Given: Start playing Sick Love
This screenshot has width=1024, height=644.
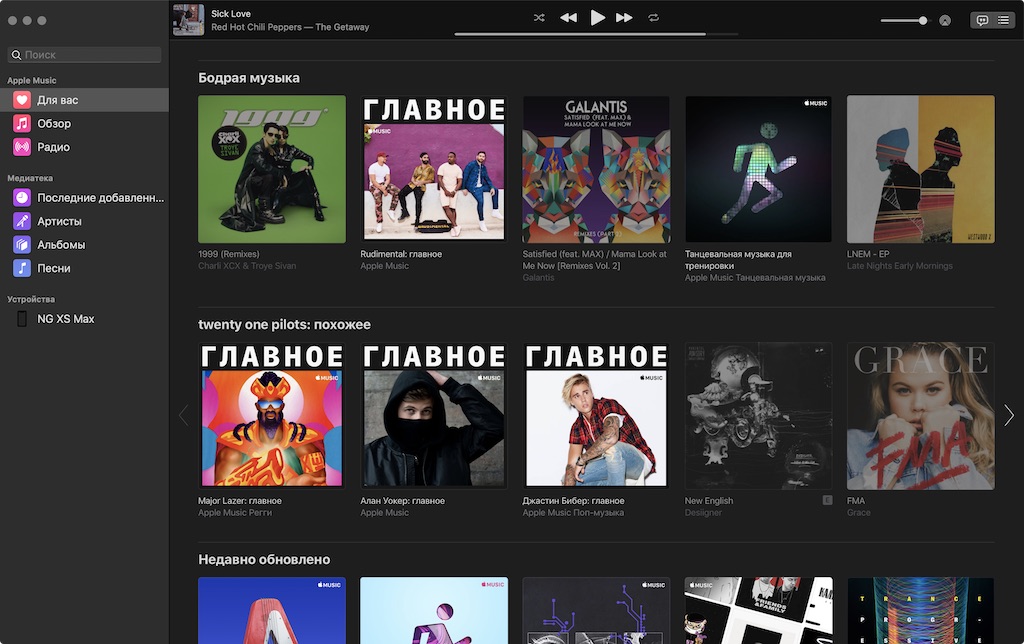Looking at the screenshot, I should tap(597, 18).
